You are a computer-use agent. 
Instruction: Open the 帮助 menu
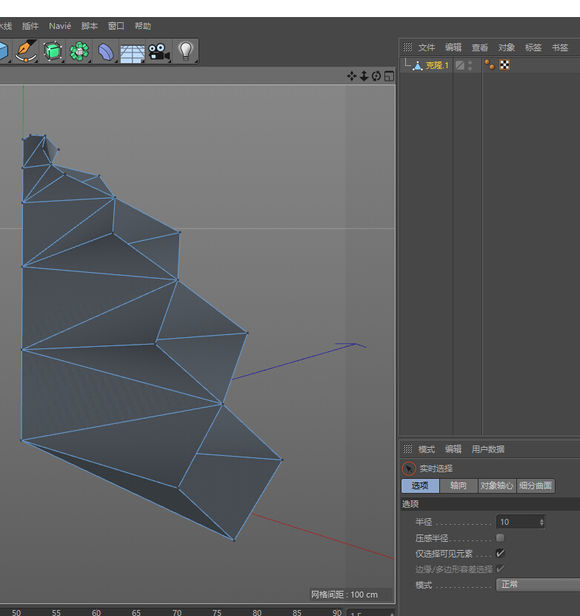point(143,26)
